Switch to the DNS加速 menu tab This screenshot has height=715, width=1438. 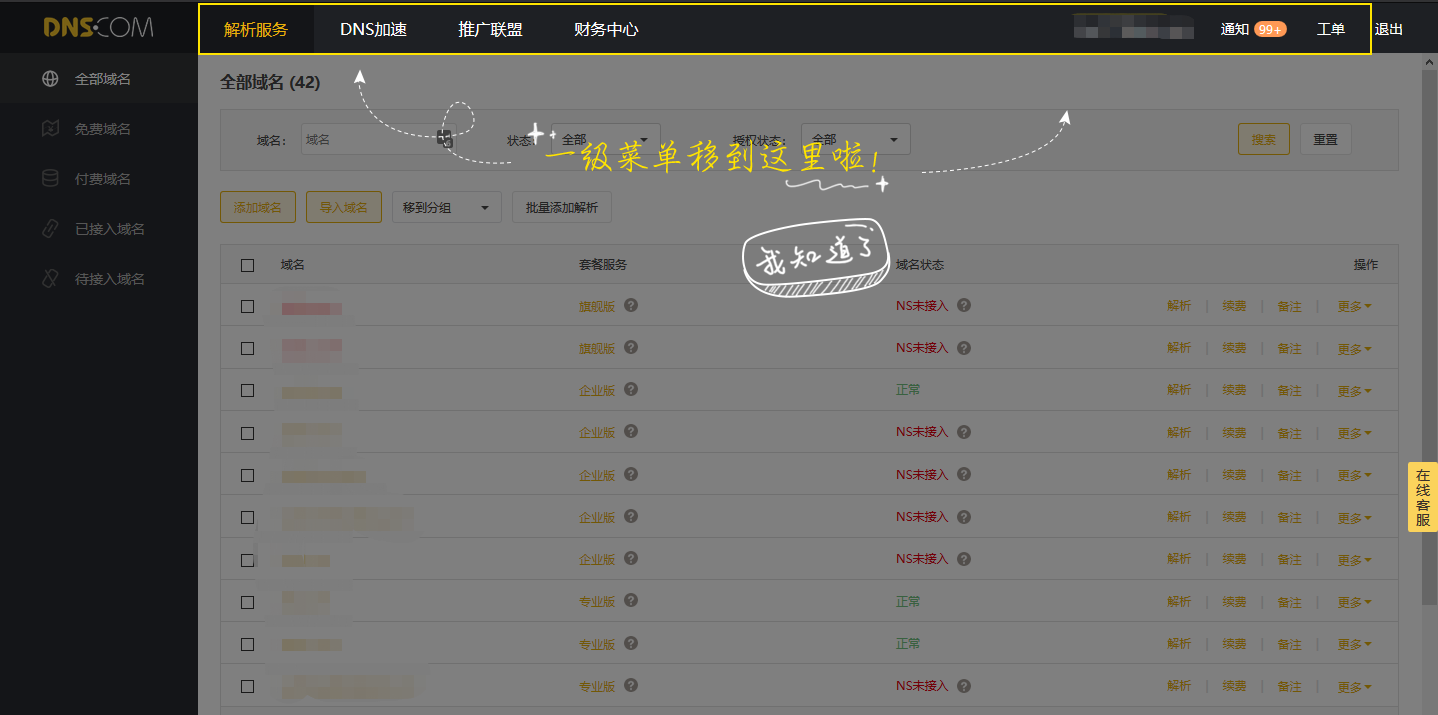(373, 30)
